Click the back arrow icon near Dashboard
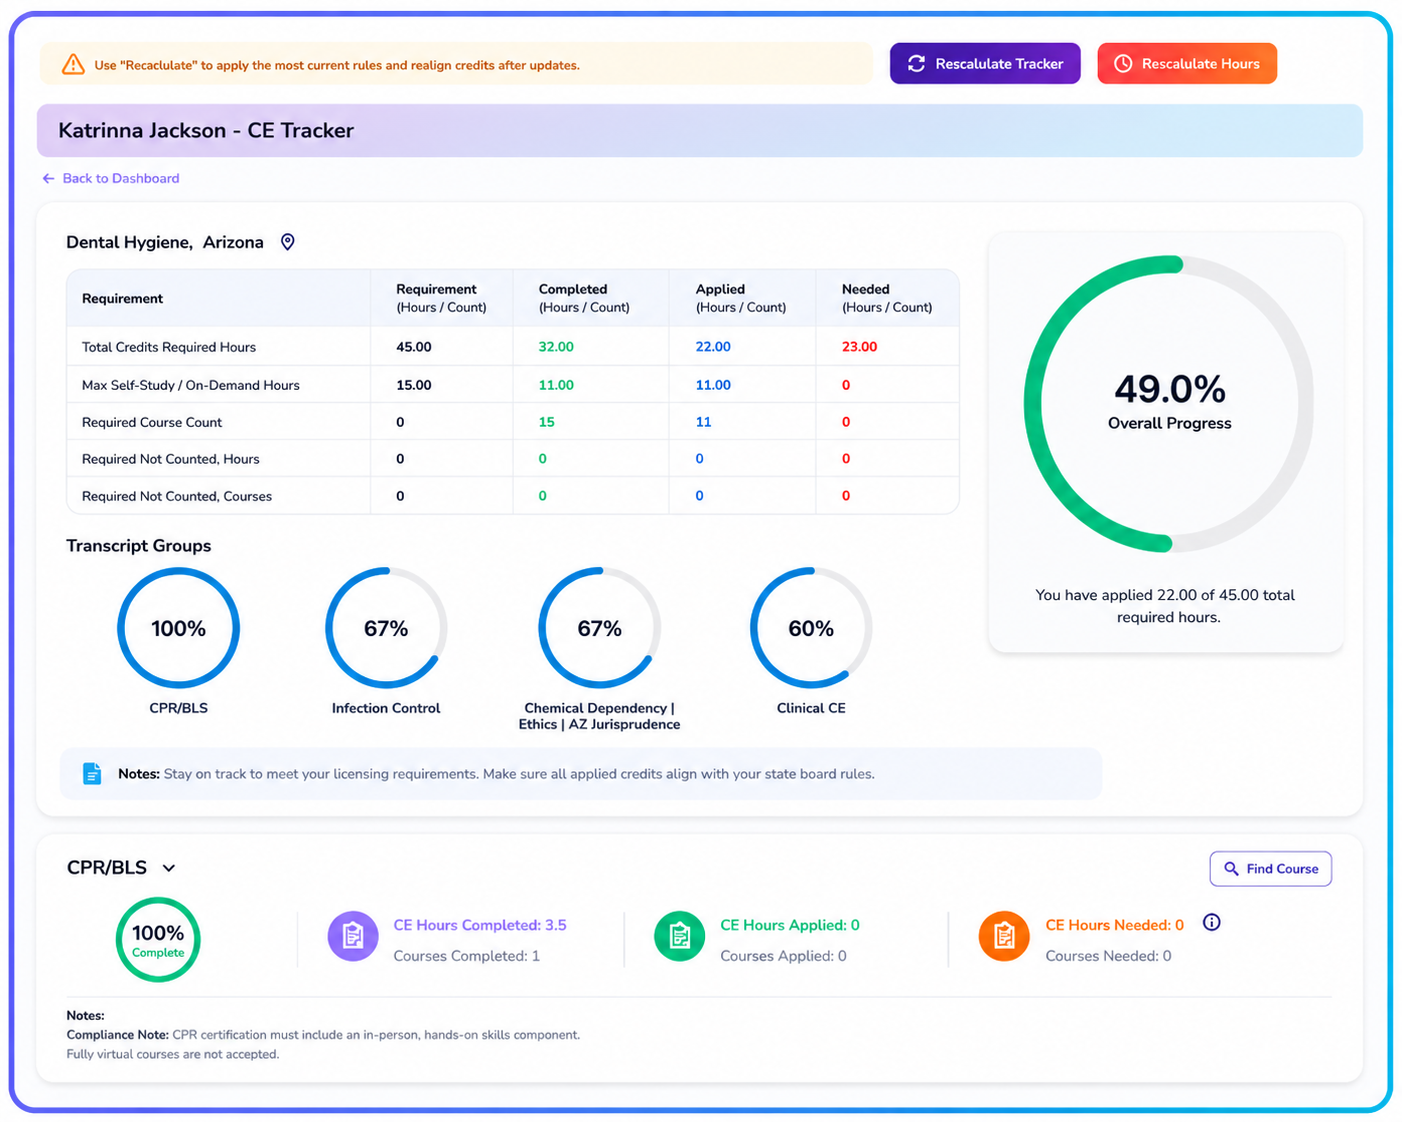Screen dimensions: 1402x1122 coord(48,178)
